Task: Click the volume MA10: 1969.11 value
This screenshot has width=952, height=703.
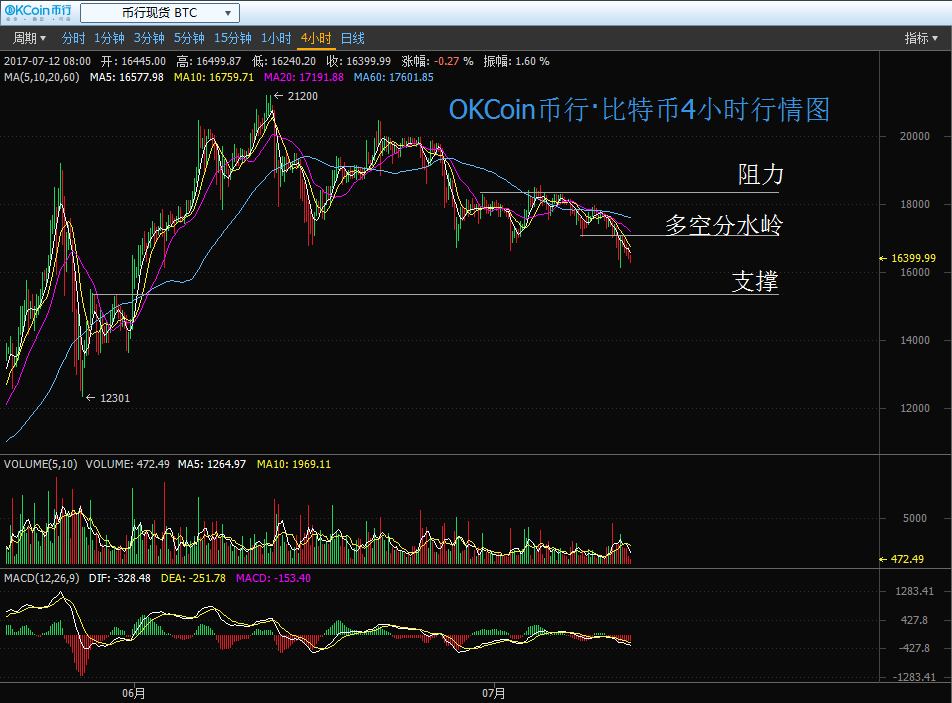Action: coord(294,464)
